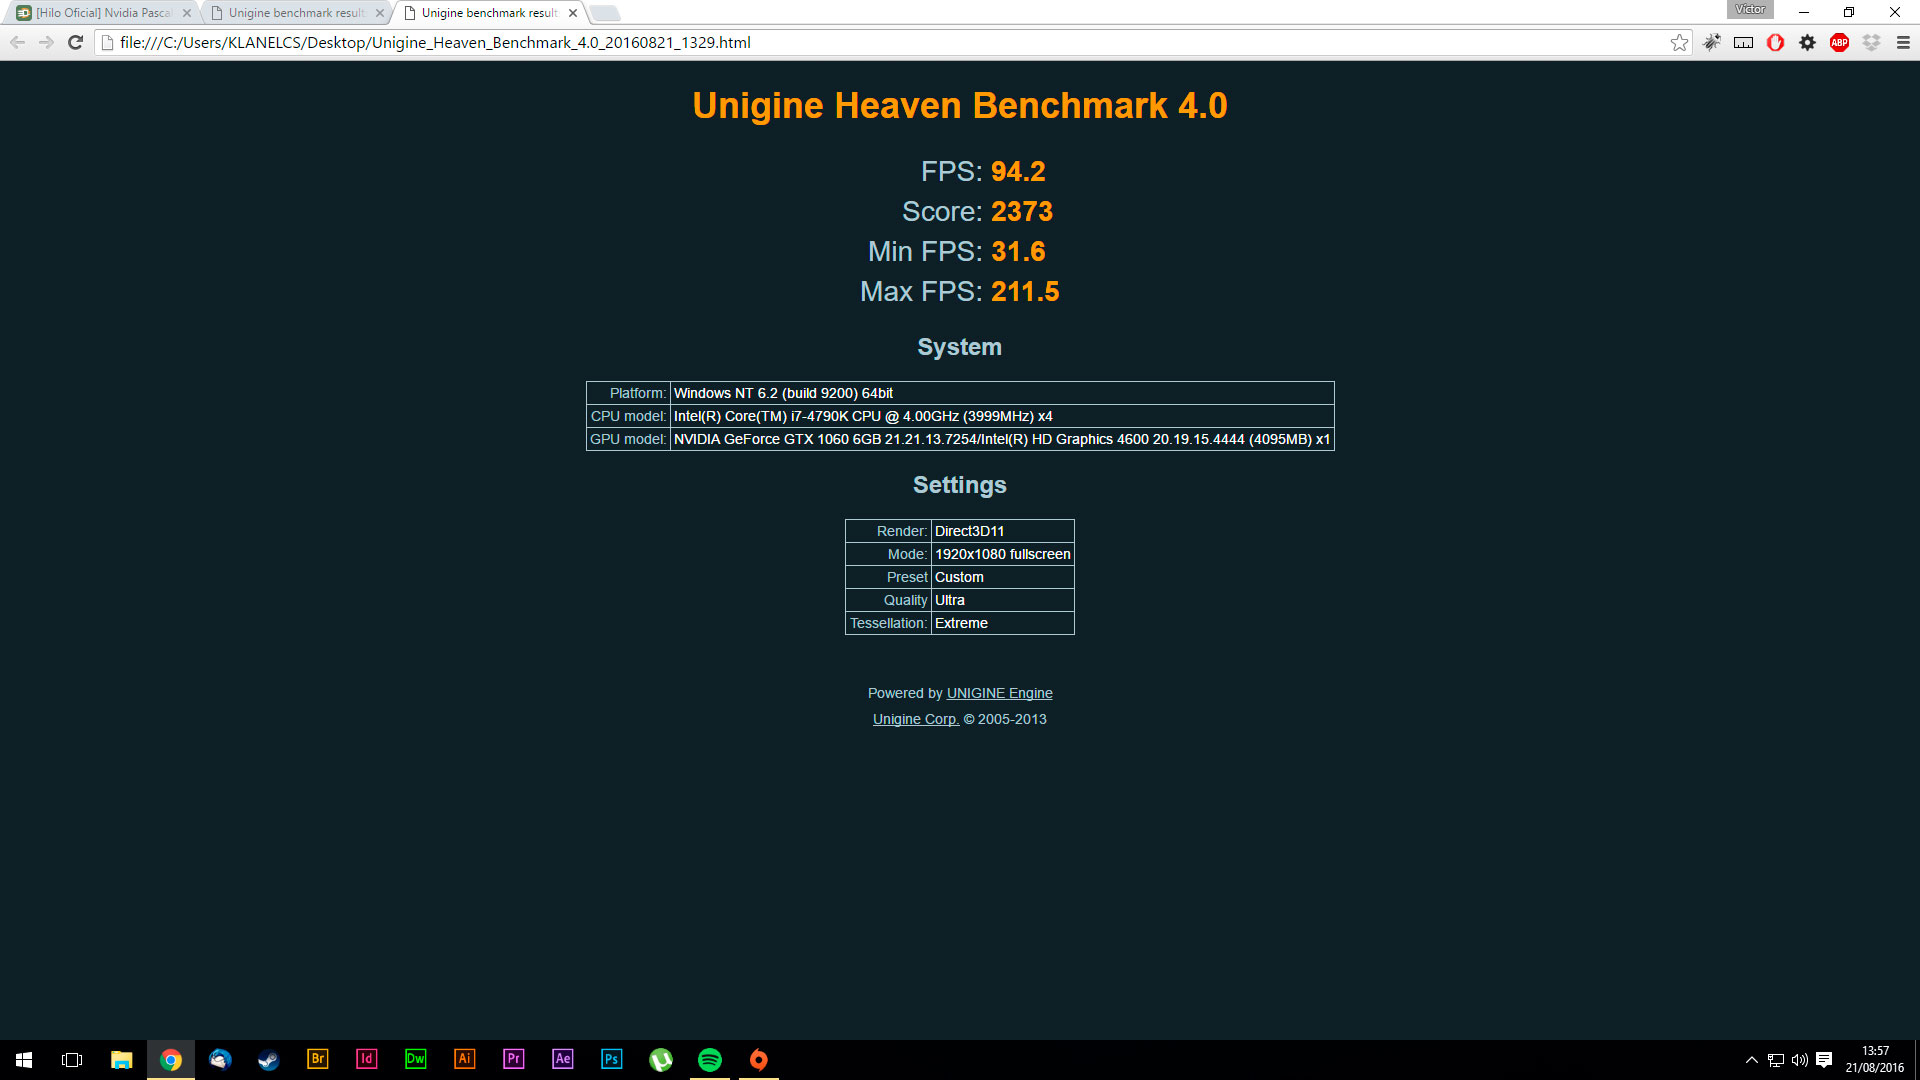Click the bug extension icon
The image size is (1920, 1080).
click(x=1712, y=42)
